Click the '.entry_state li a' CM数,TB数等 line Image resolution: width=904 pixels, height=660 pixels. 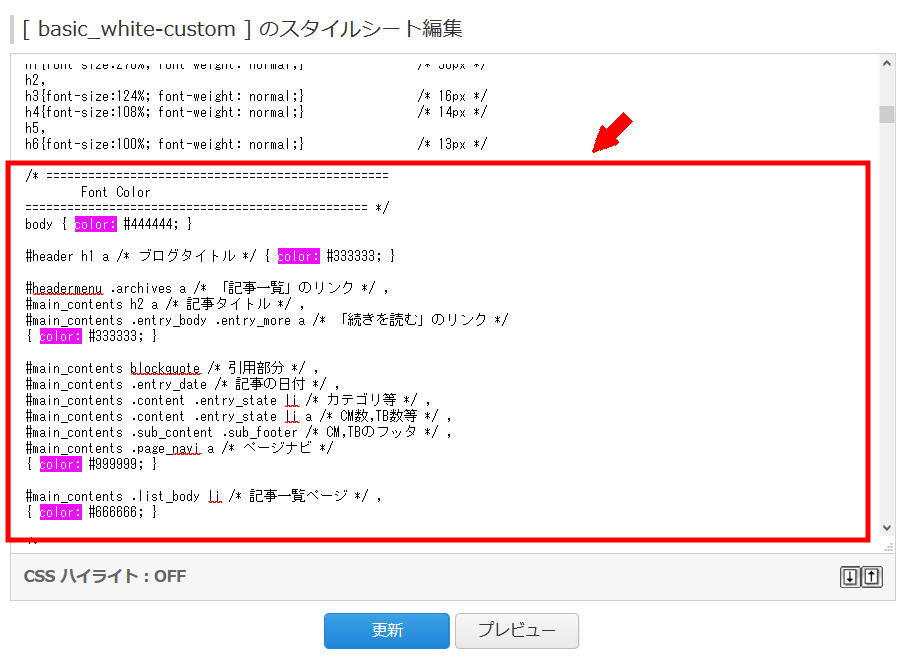point(239,416)
